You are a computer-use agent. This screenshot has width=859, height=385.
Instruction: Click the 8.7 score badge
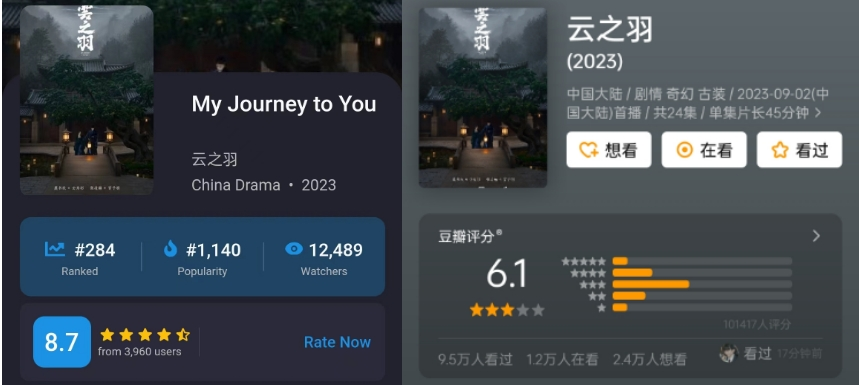[x=62, y=342]
